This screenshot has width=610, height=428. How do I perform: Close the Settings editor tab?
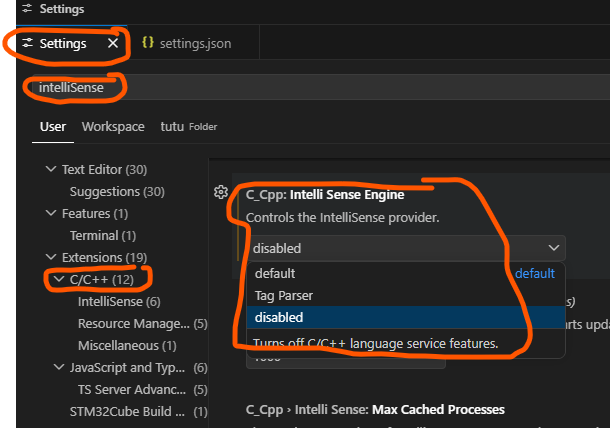113,43
